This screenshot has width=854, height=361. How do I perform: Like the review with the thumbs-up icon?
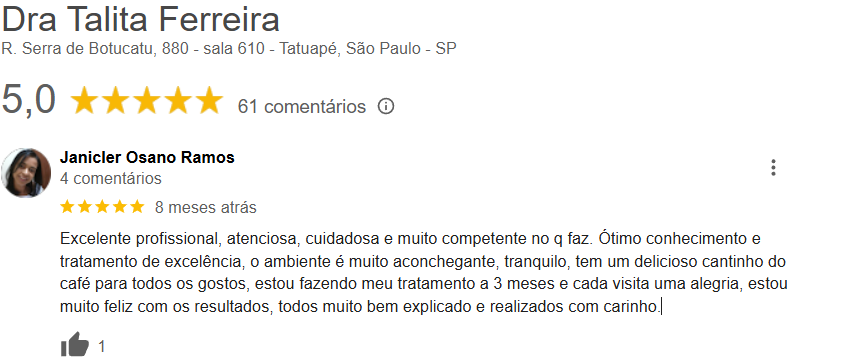[74, 344]
